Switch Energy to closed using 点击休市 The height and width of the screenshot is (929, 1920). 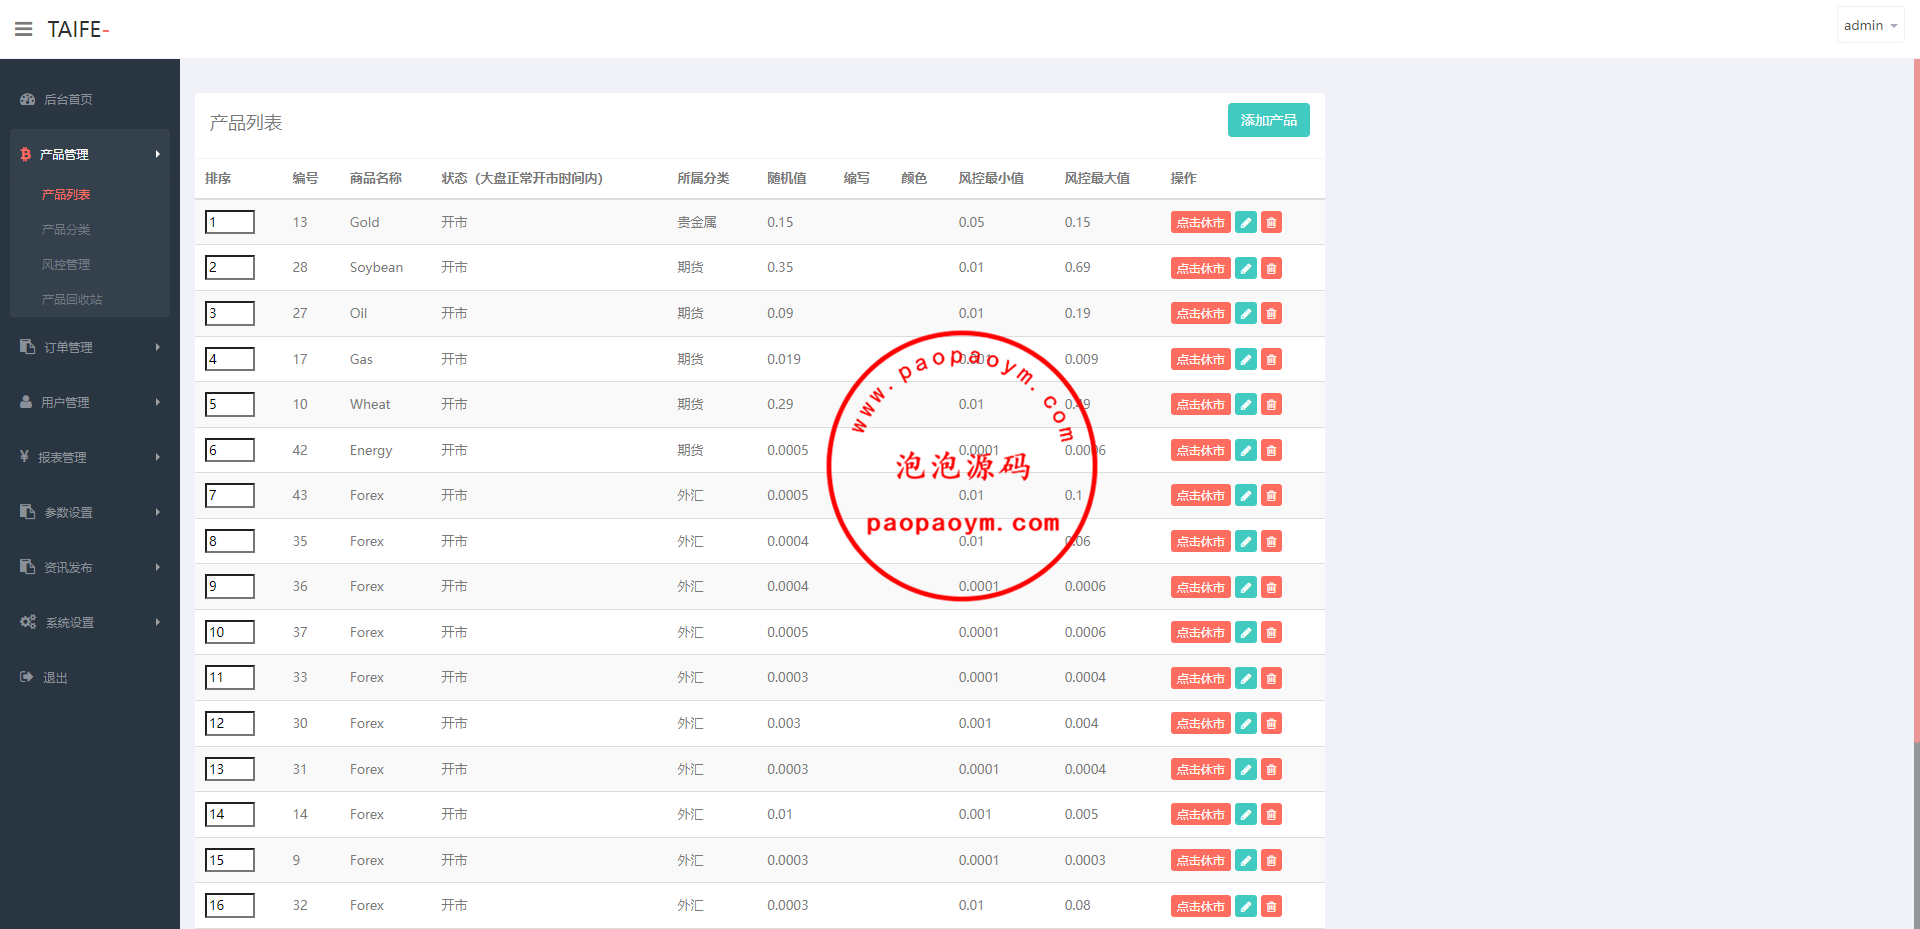[1200, 451]
